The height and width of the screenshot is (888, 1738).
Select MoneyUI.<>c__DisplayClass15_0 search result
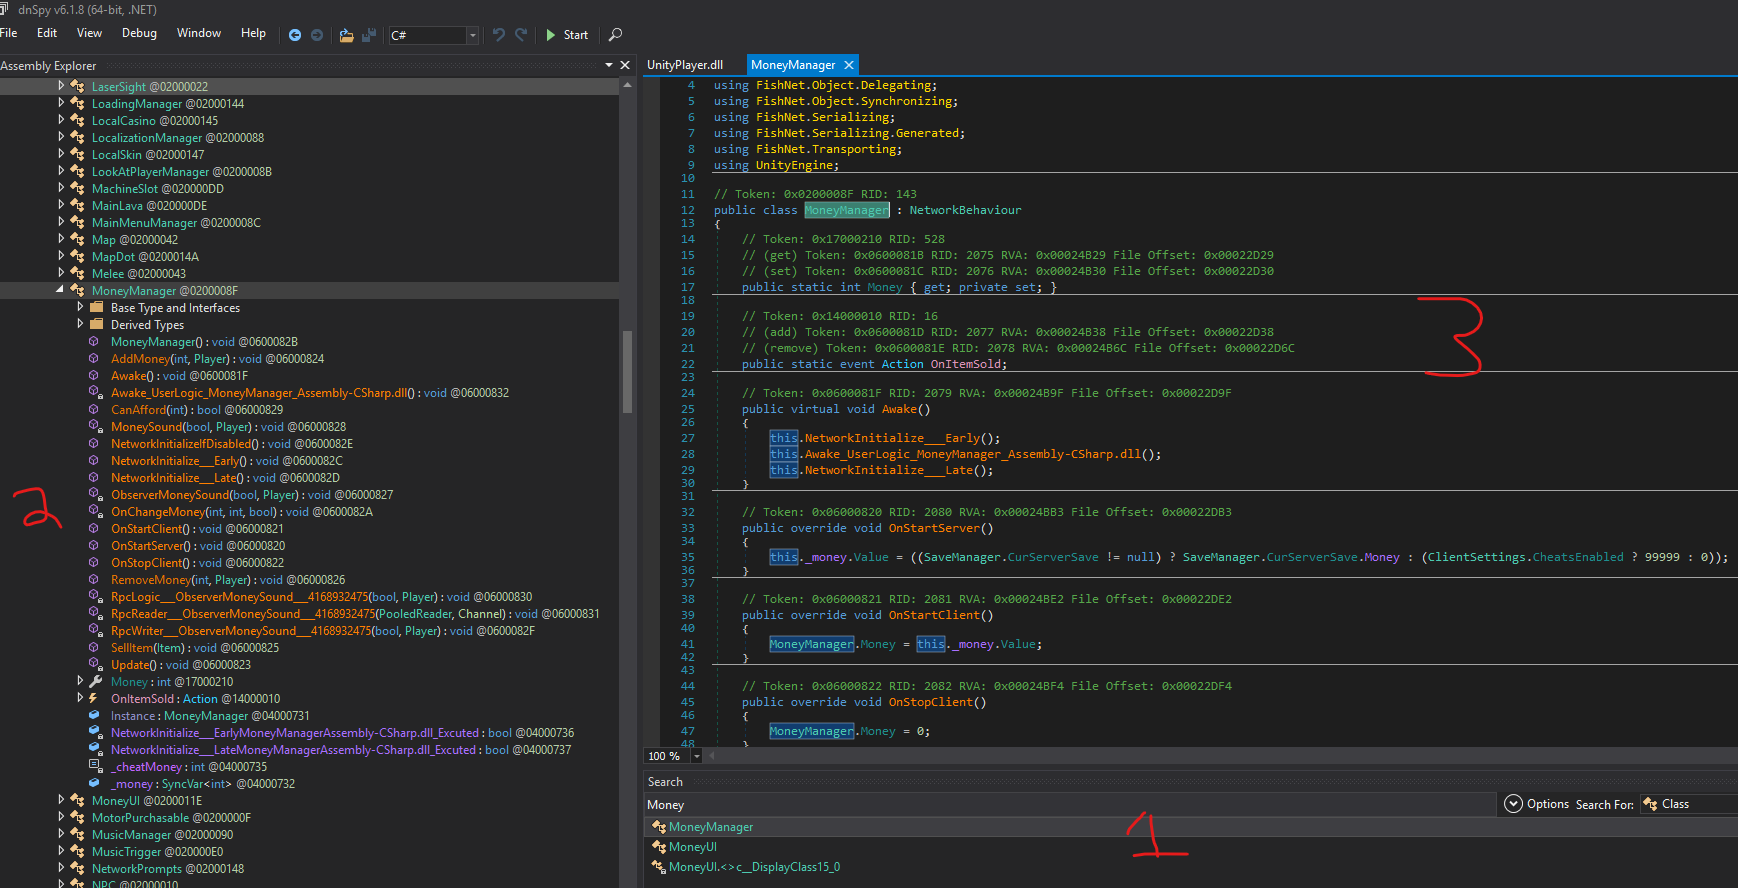(754, 867)
